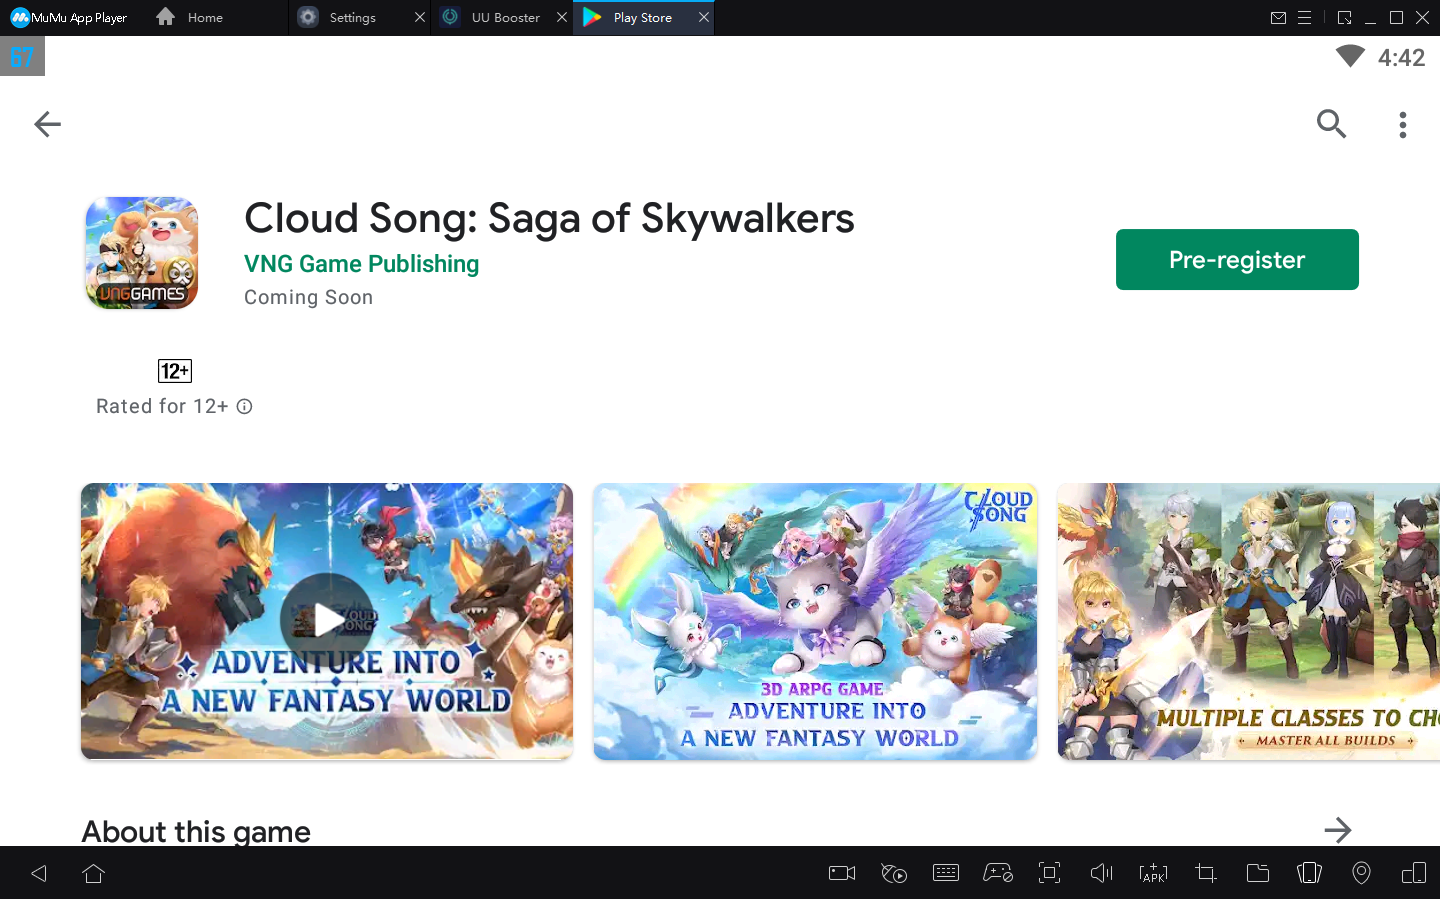
Task: Switch to the Settings tab
Action: click(x=345, y=17)
